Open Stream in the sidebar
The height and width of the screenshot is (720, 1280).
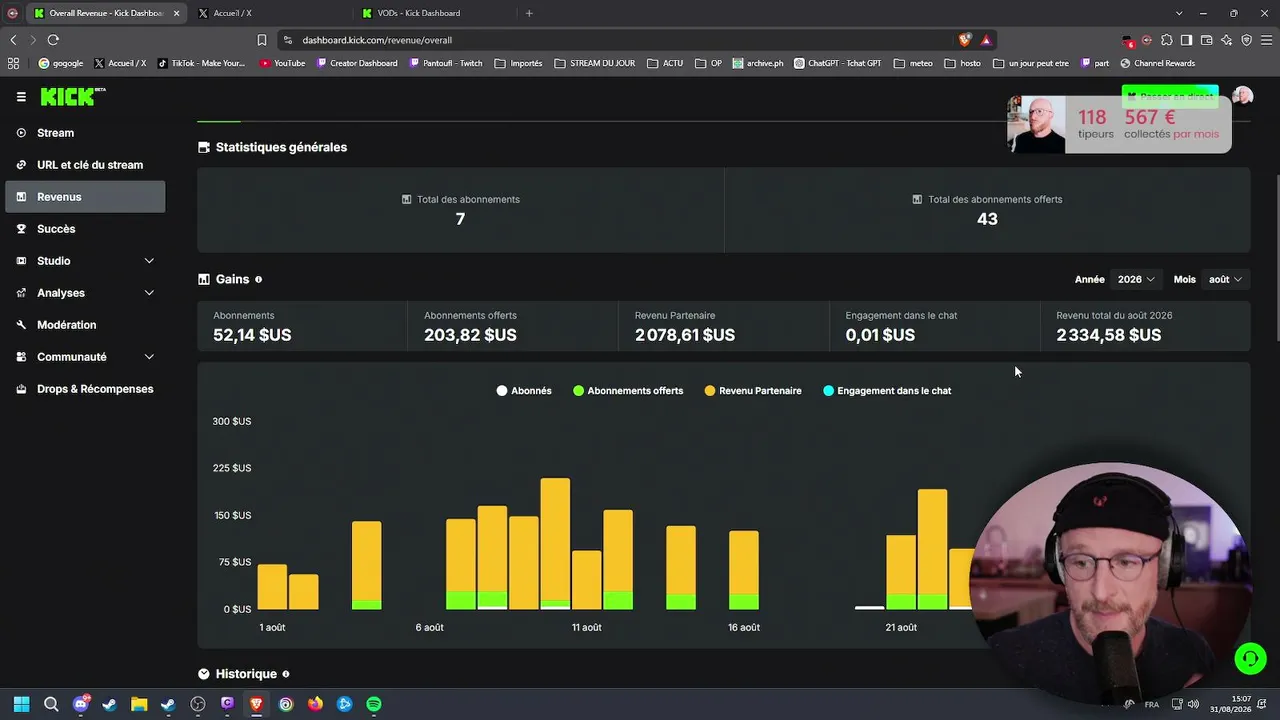coord(85,133)
